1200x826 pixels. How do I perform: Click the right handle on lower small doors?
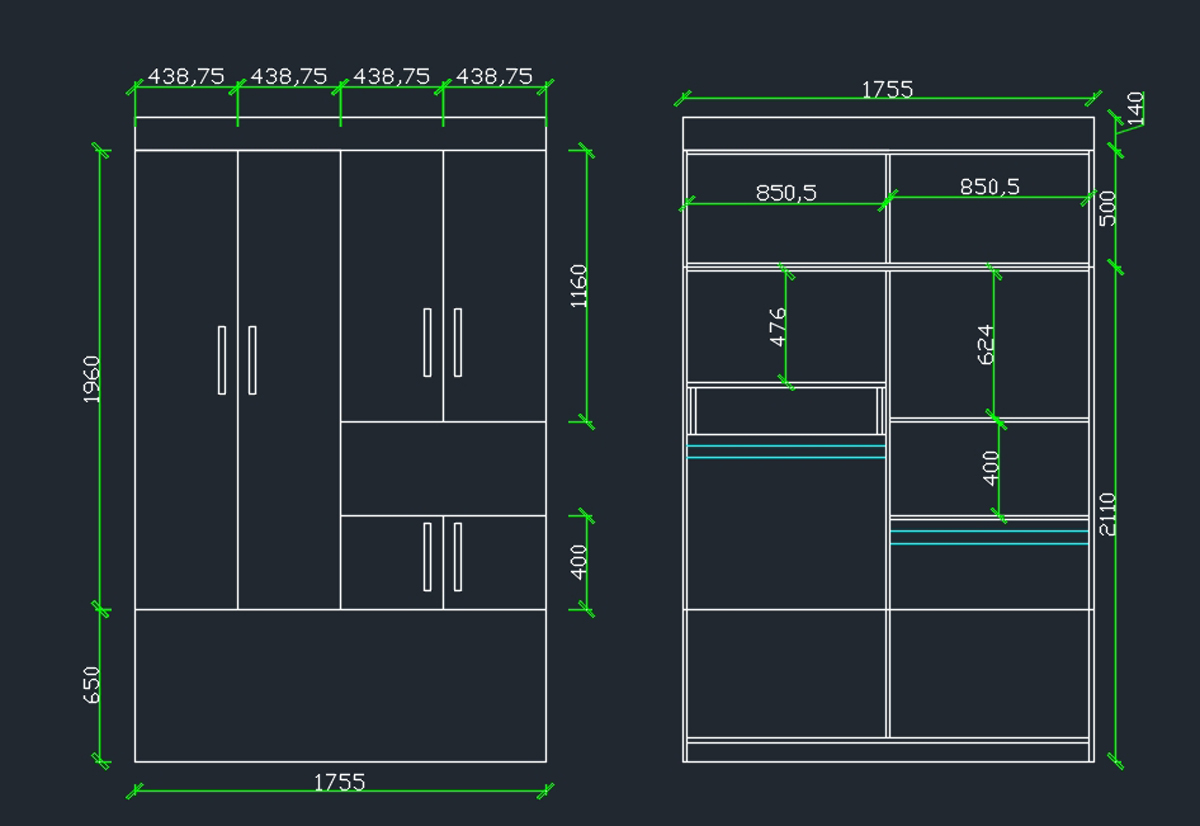click(x=458, y=556)
